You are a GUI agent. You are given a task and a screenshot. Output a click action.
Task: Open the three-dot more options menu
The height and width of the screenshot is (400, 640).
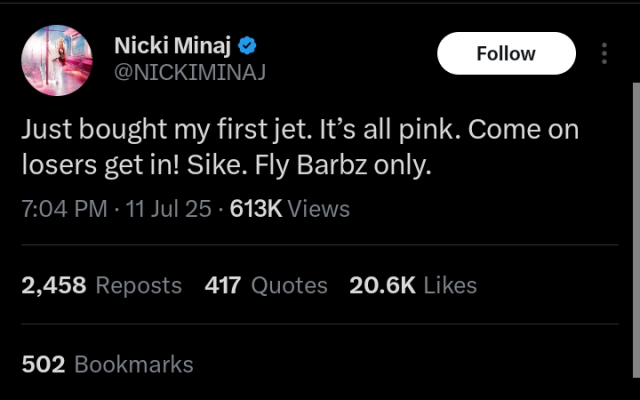click(x=604, y=53)
